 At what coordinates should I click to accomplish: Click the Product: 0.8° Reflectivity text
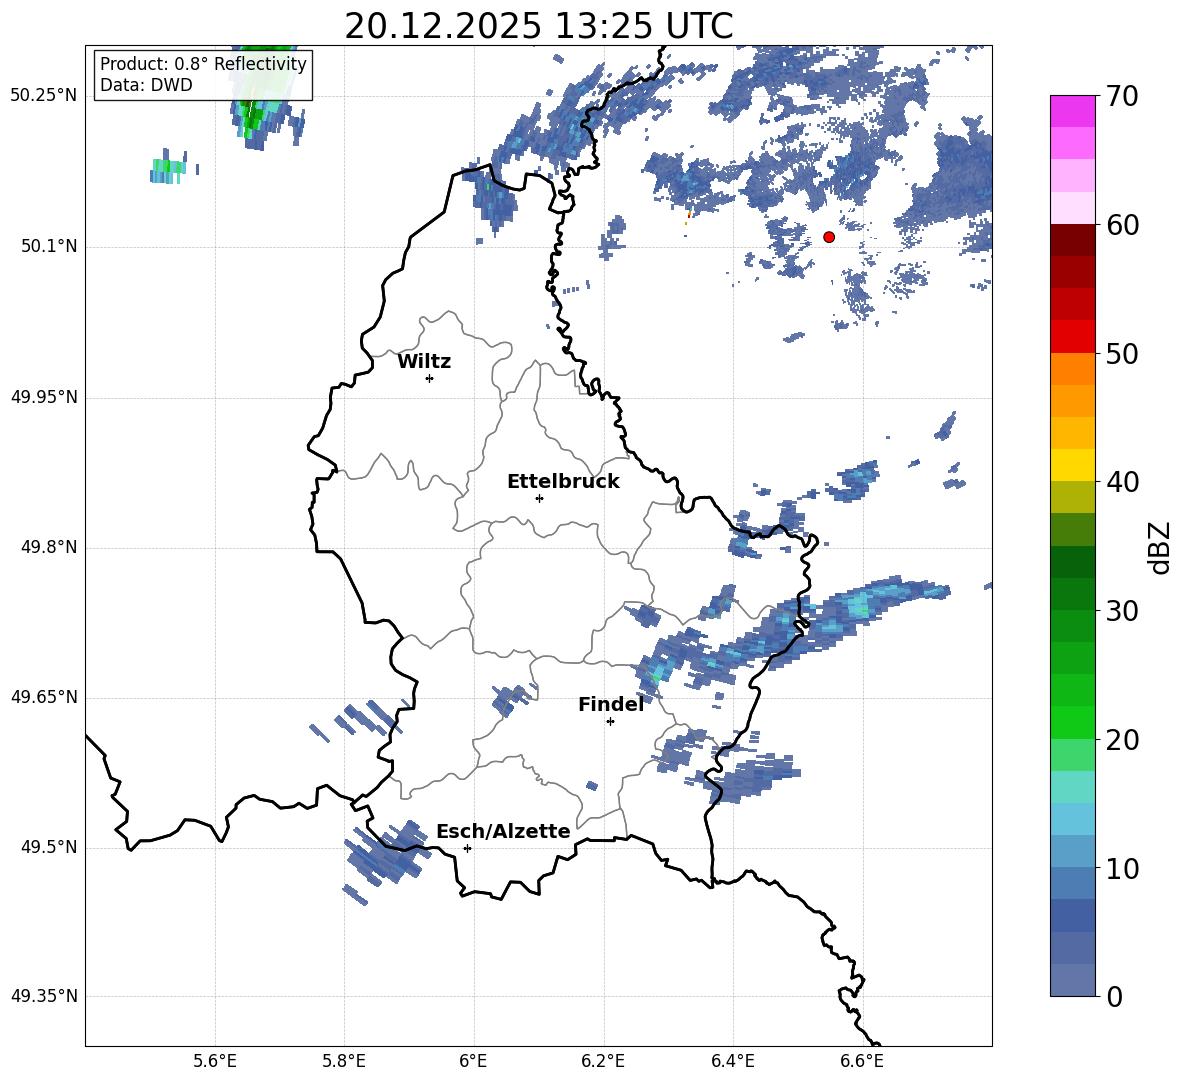203,64
